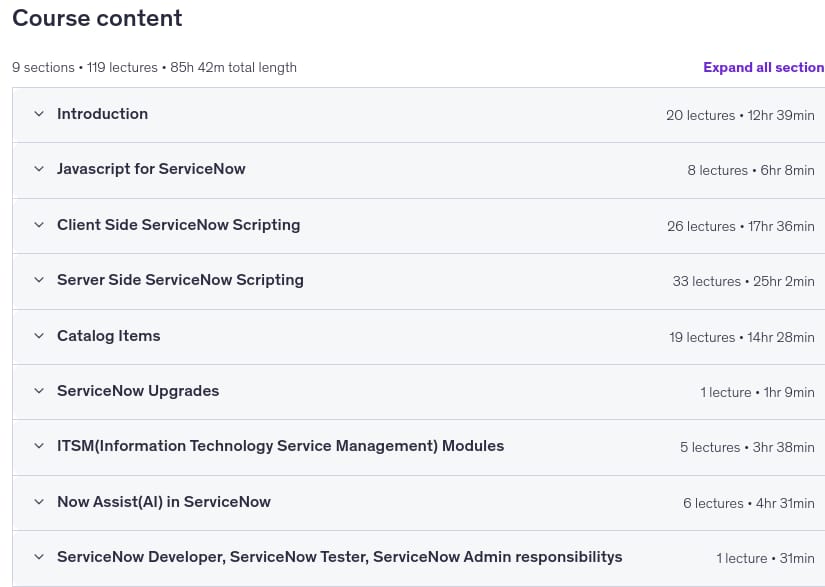825x587 pixels.
Task: Click '1 lecture • 1hr 9min' text
Action: [x=757, y=392]
